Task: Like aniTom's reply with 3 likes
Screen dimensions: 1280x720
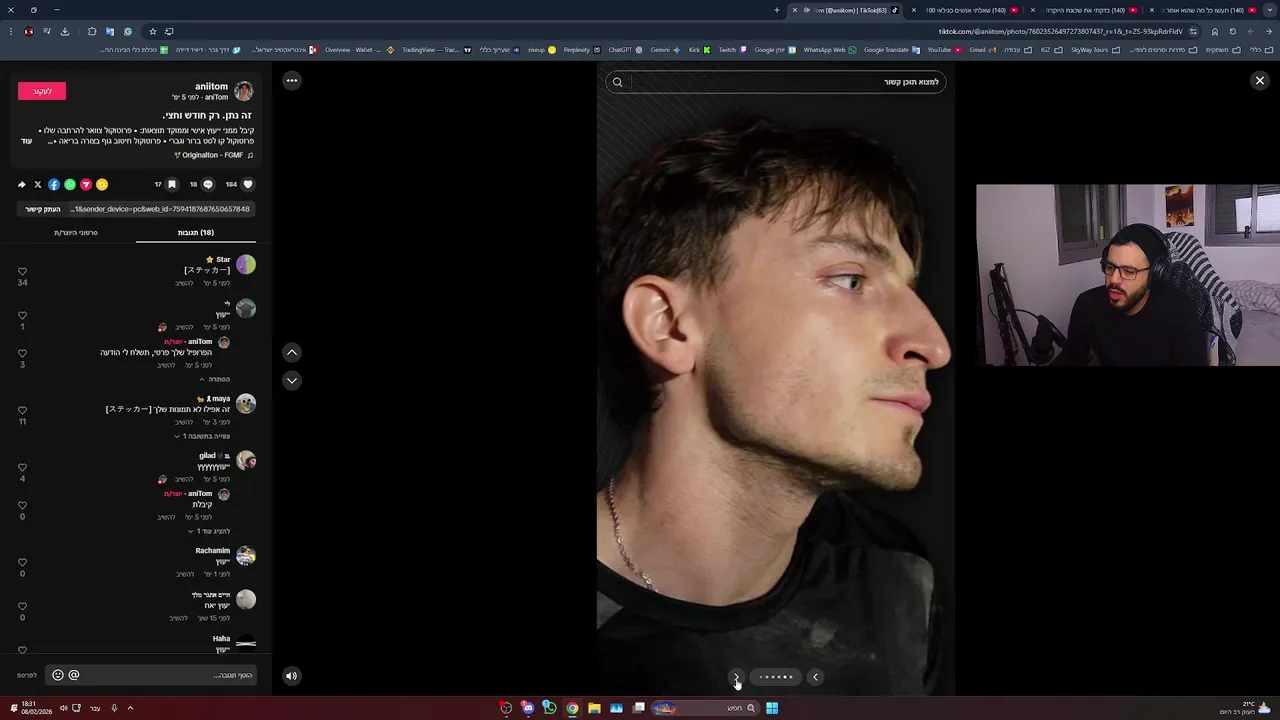Action: pyautogui.click(x=22, y=353)
